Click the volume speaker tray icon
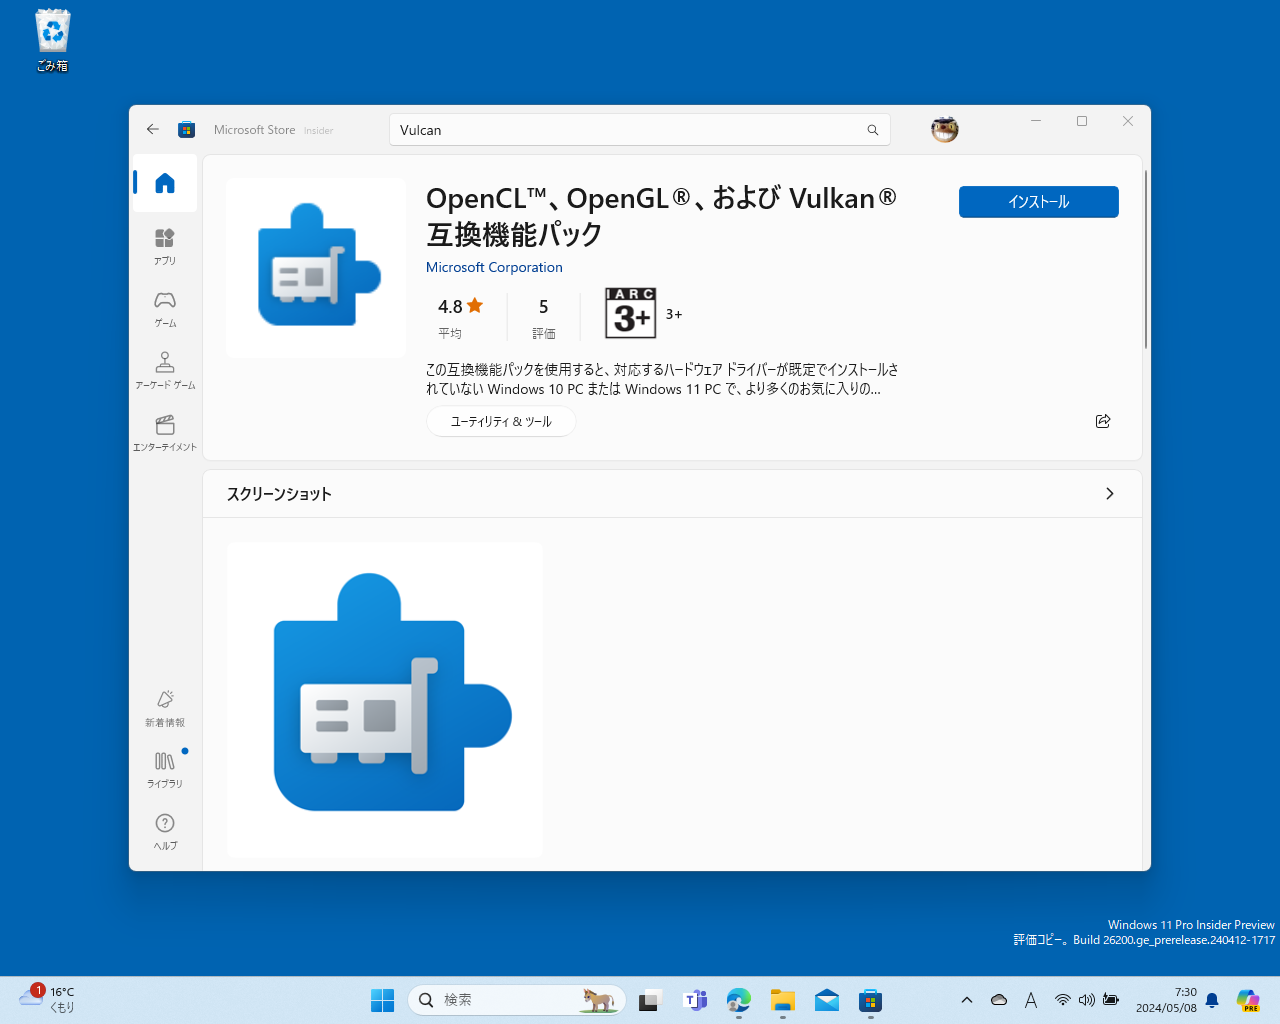This screenshot has height=1024, width=1280. [x=1087, y=1000]
